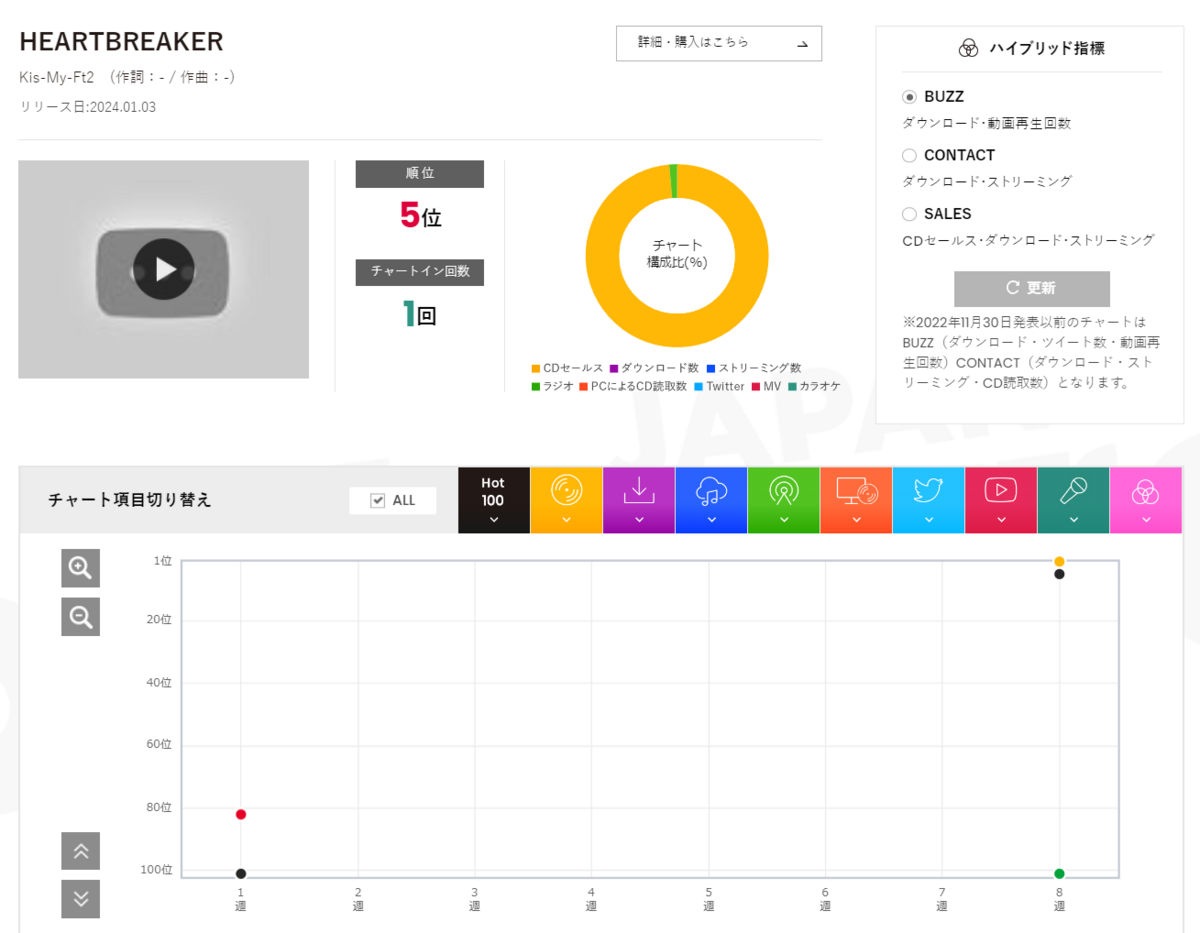Toggle the orange PC CD lookup icon tab
The height and width of the screenshot is (933, 1200).
pos(856,499)
